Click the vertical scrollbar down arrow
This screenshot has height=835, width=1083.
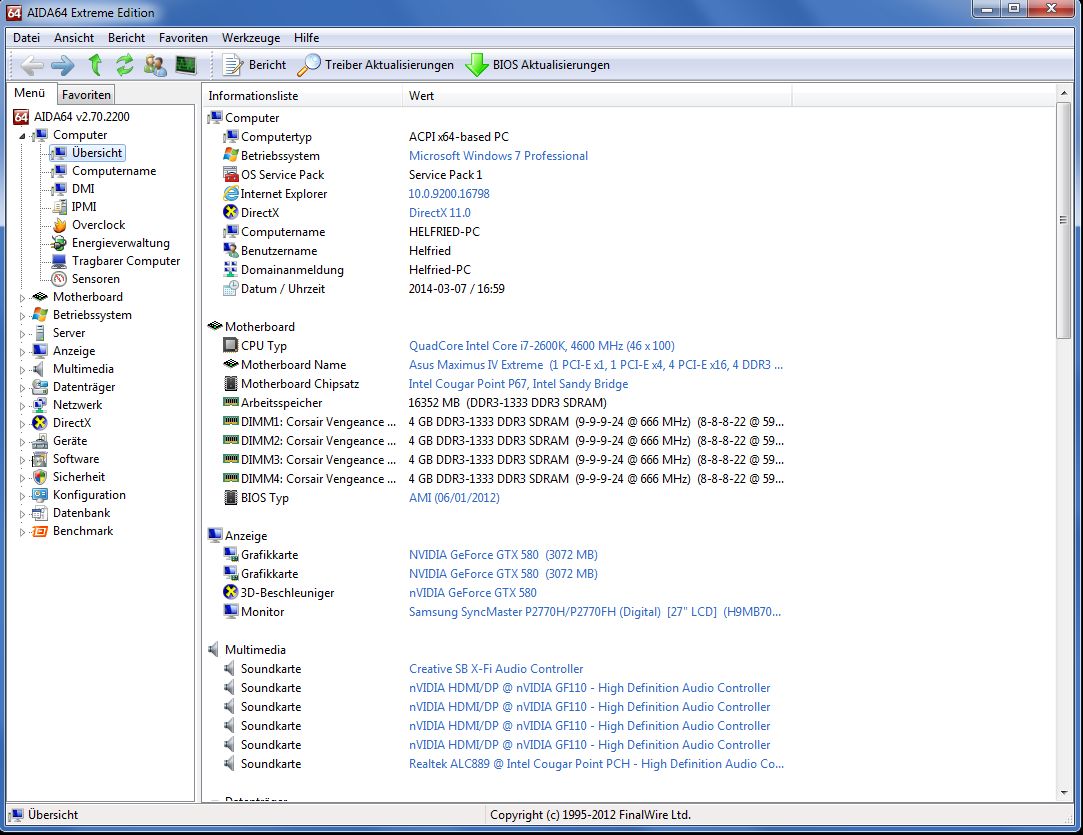1064,792
